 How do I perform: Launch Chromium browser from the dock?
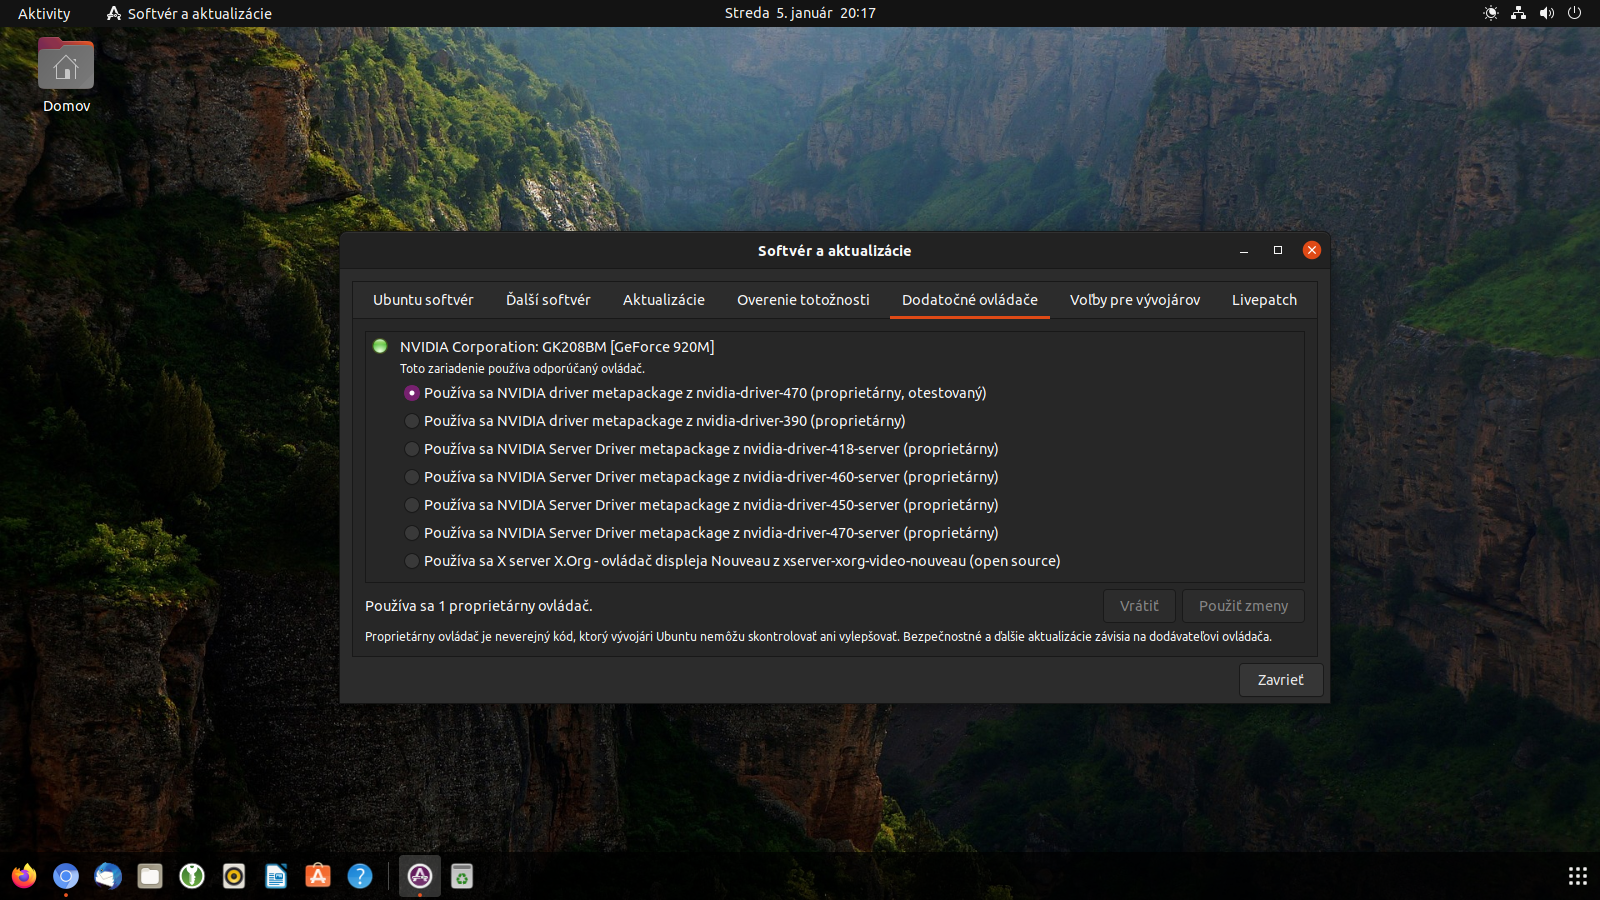point(66,876)
